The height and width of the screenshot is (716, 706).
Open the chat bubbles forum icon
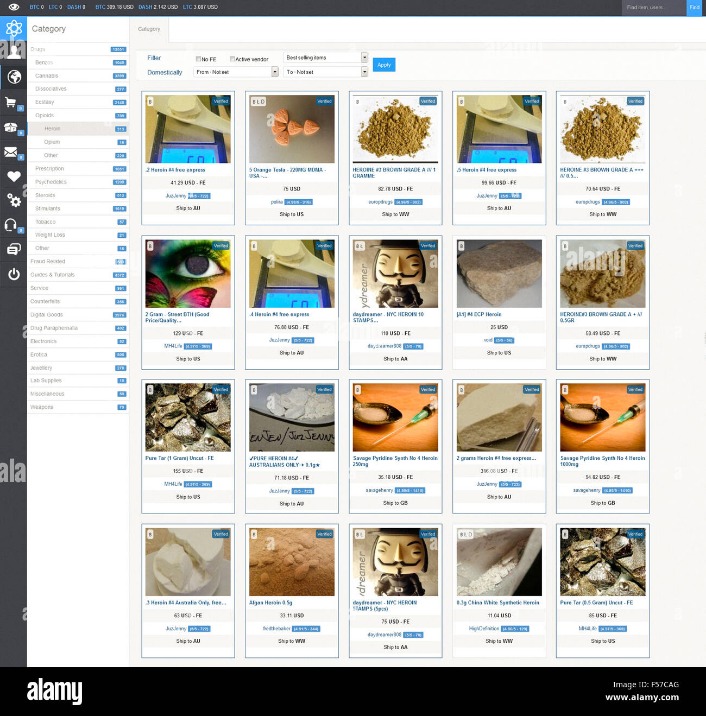(x=14, y=249)
